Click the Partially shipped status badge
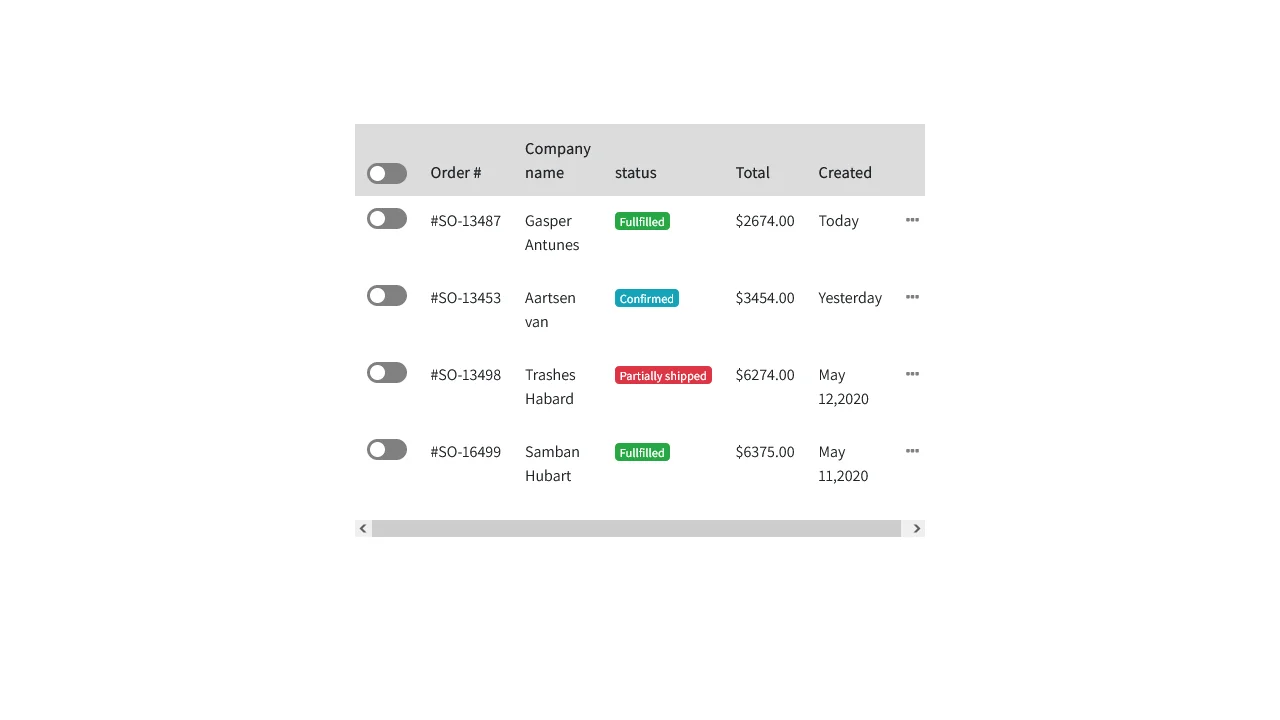The width and height of the screenshot is (1280, 720). [x=663, y=375]
